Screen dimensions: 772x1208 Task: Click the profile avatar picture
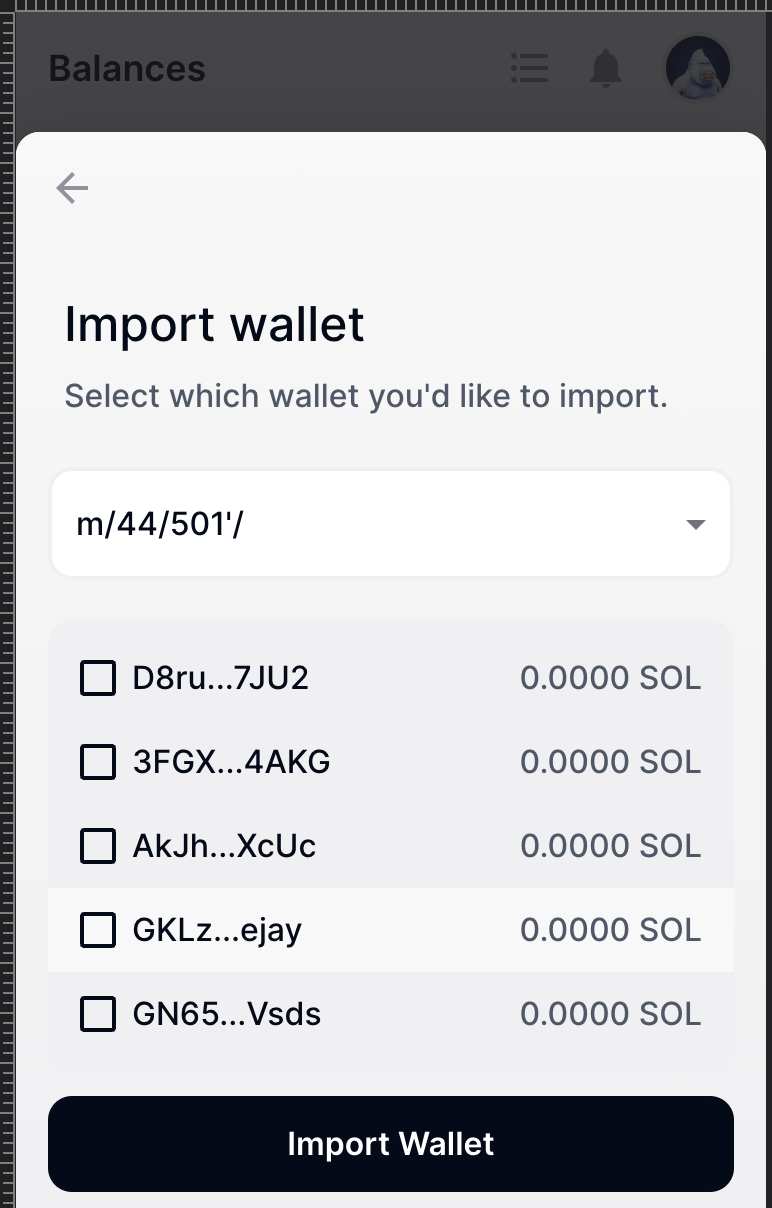point(697,68)
